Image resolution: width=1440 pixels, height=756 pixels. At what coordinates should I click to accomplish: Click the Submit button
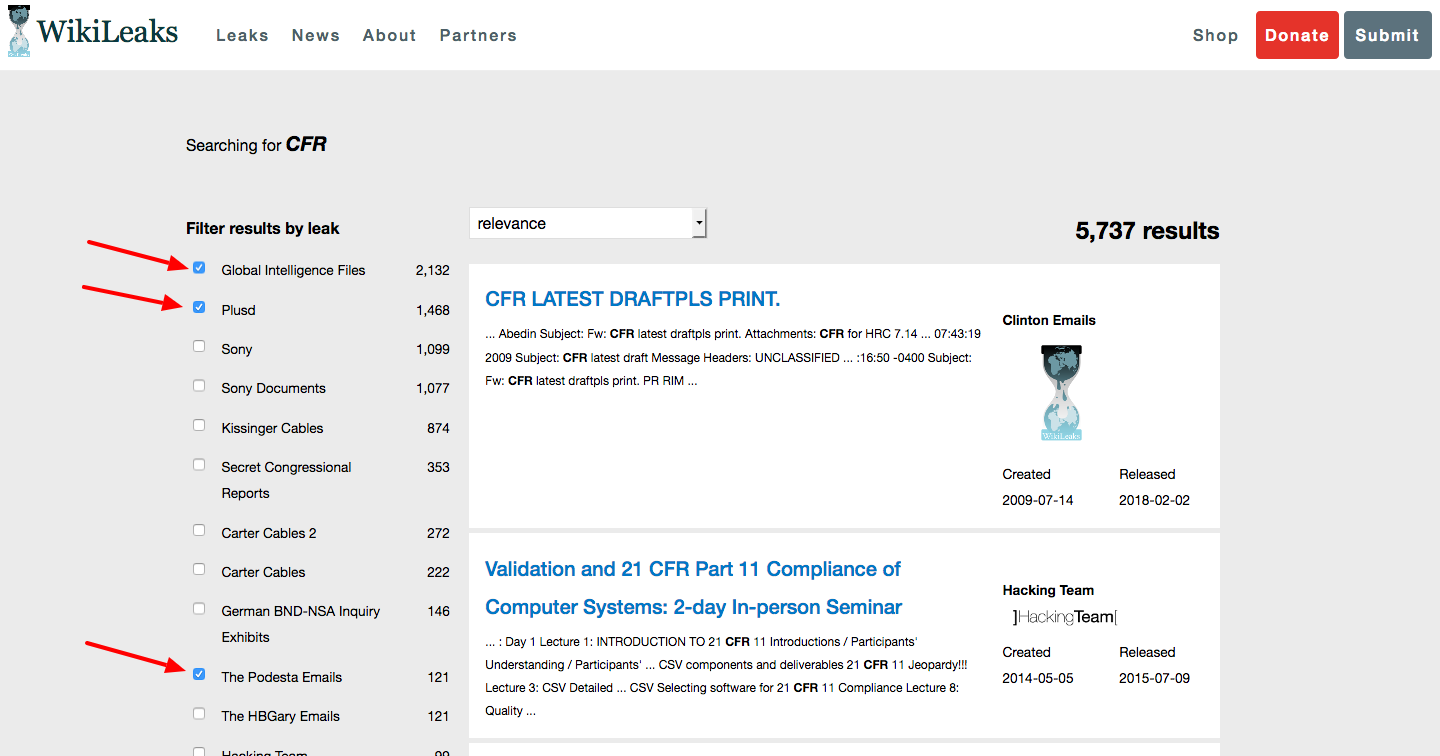[1387, 35]
